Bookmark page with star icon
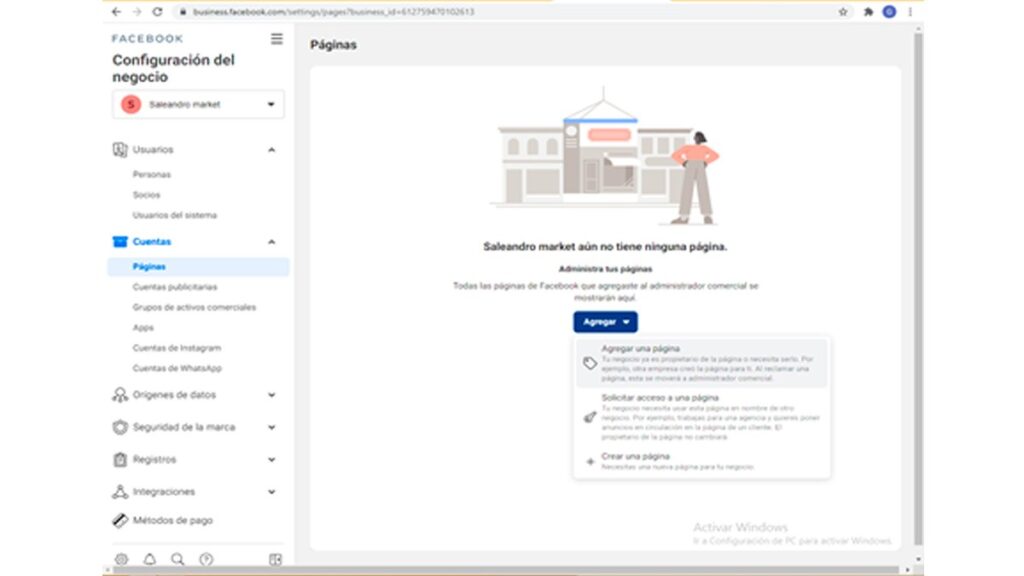 [843, 12]
